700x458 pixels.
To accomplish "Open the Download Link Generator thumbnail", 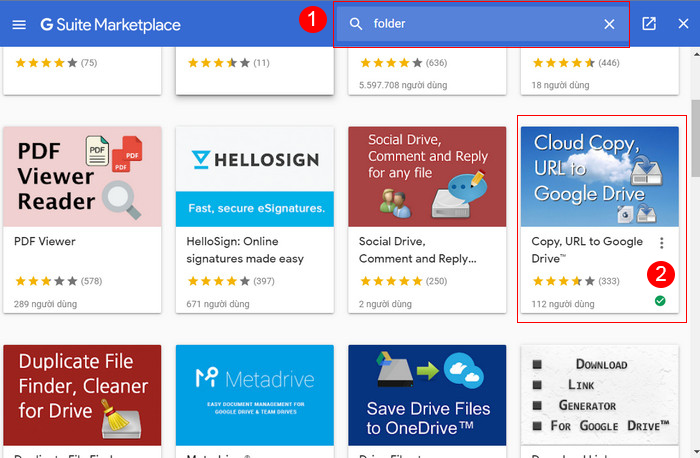I will (600, 395).
